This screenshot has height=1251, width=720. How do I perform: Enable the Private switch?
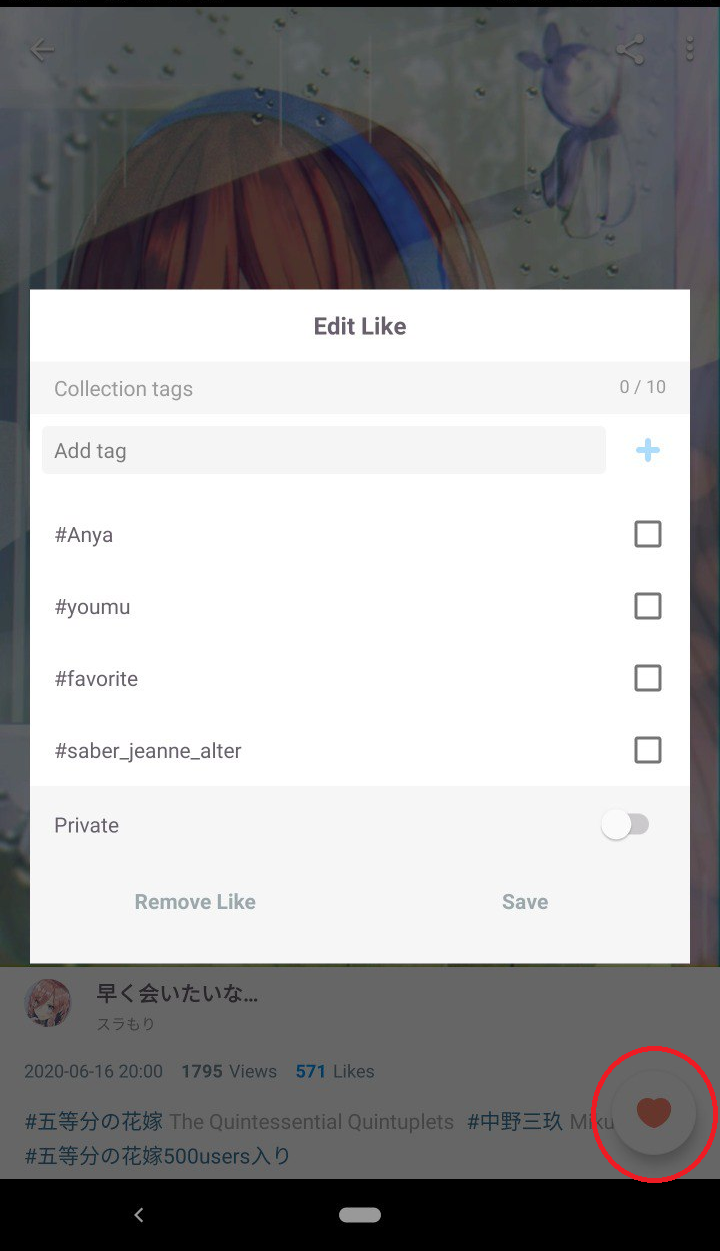click(625, 824)
